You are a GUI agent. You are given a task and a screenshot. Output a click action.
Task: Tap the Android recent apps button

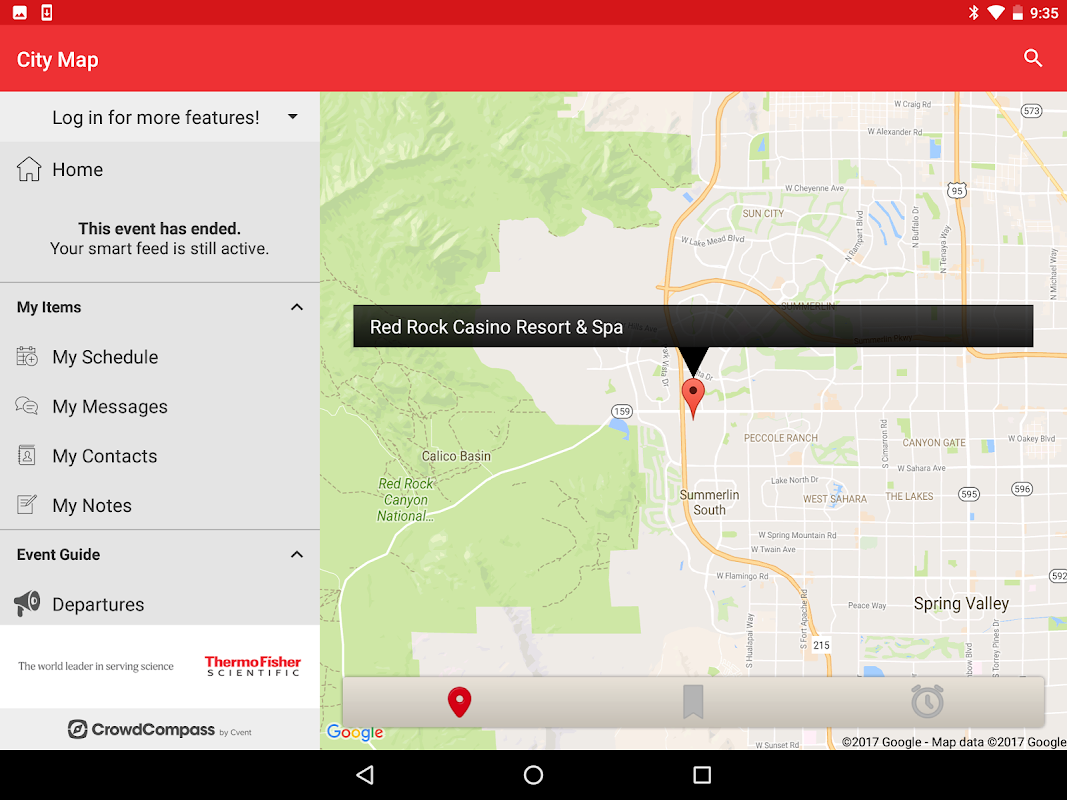pyautogui.click(x=702, y=775)
